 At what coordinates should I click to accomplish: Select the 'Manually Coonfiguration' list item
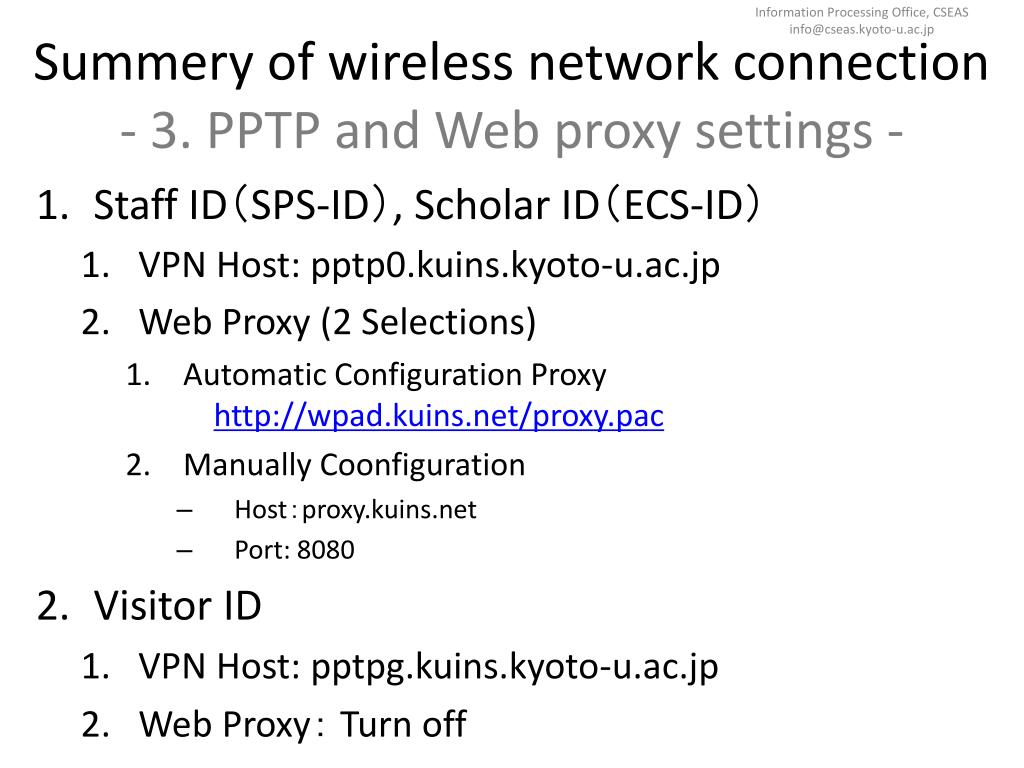355,465
